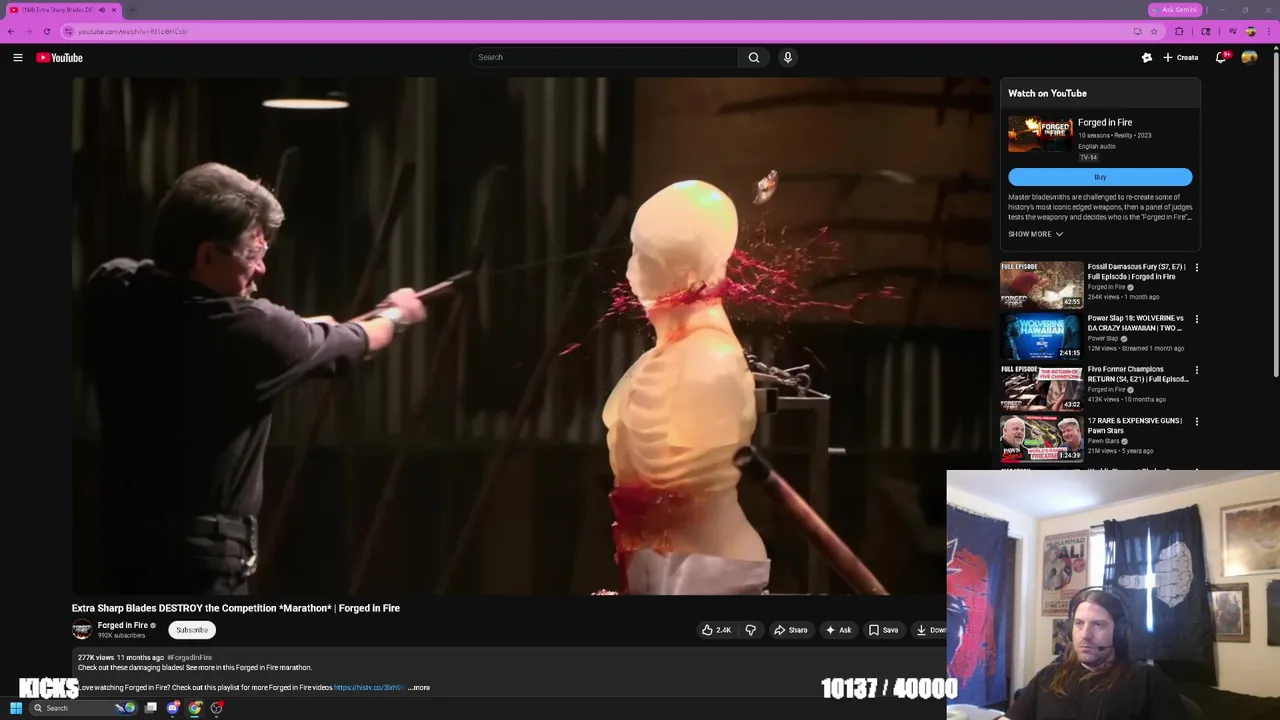Open a new browser tab
This screenshot has height=720, width=1280.
point(132,10)
